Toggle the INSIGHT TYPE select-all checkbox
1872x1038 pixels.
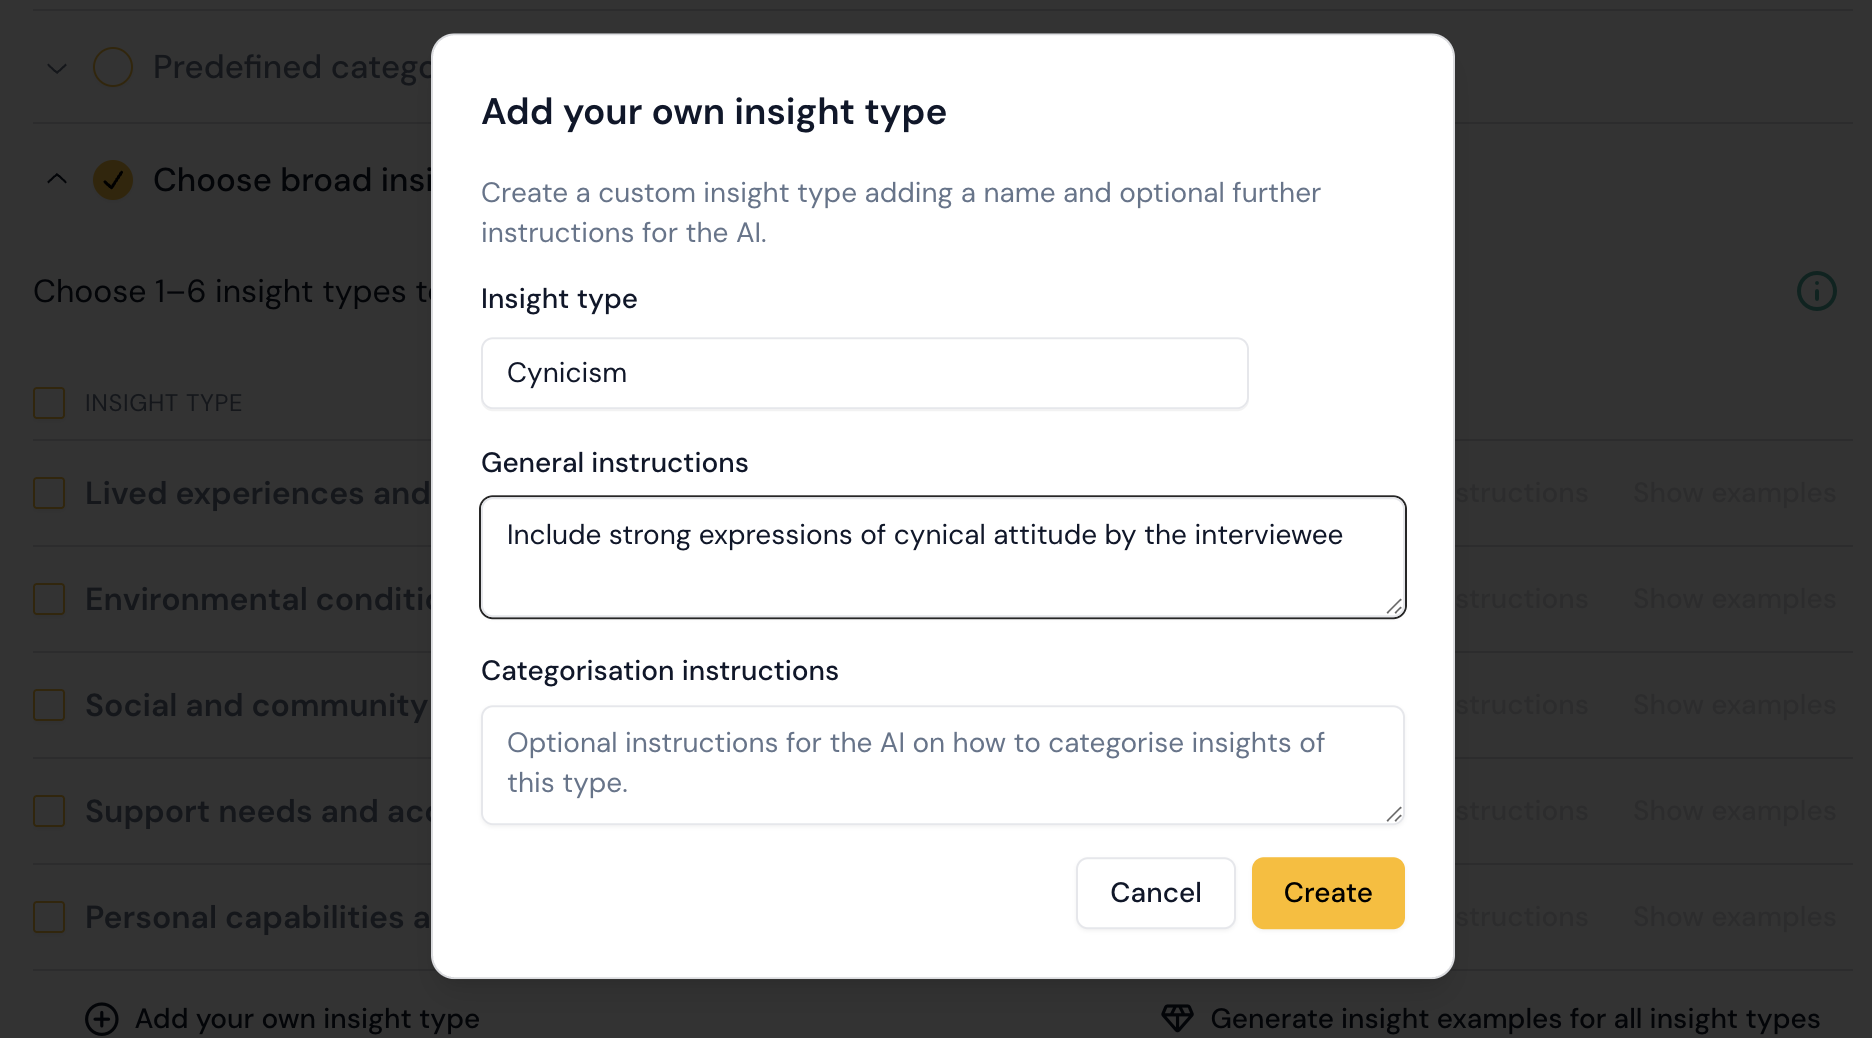coord(49,403)
